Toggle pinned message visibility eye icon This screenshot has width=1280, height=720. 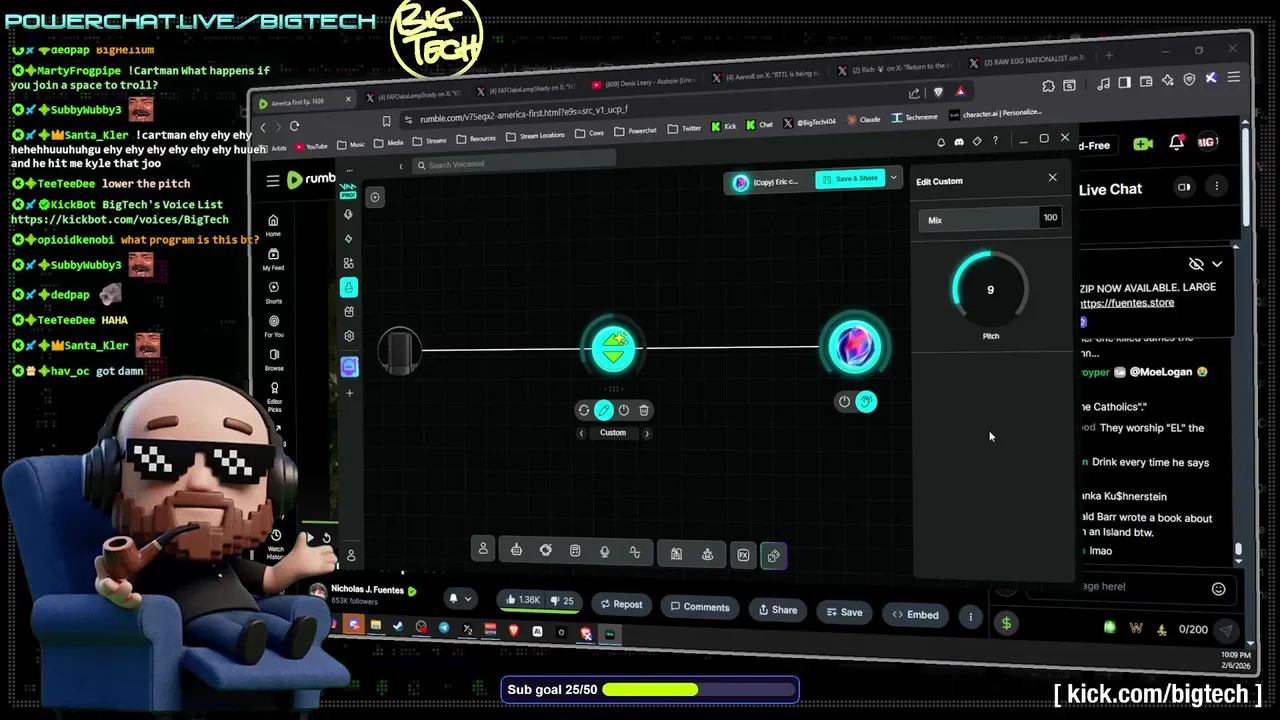pos(1196,264)
